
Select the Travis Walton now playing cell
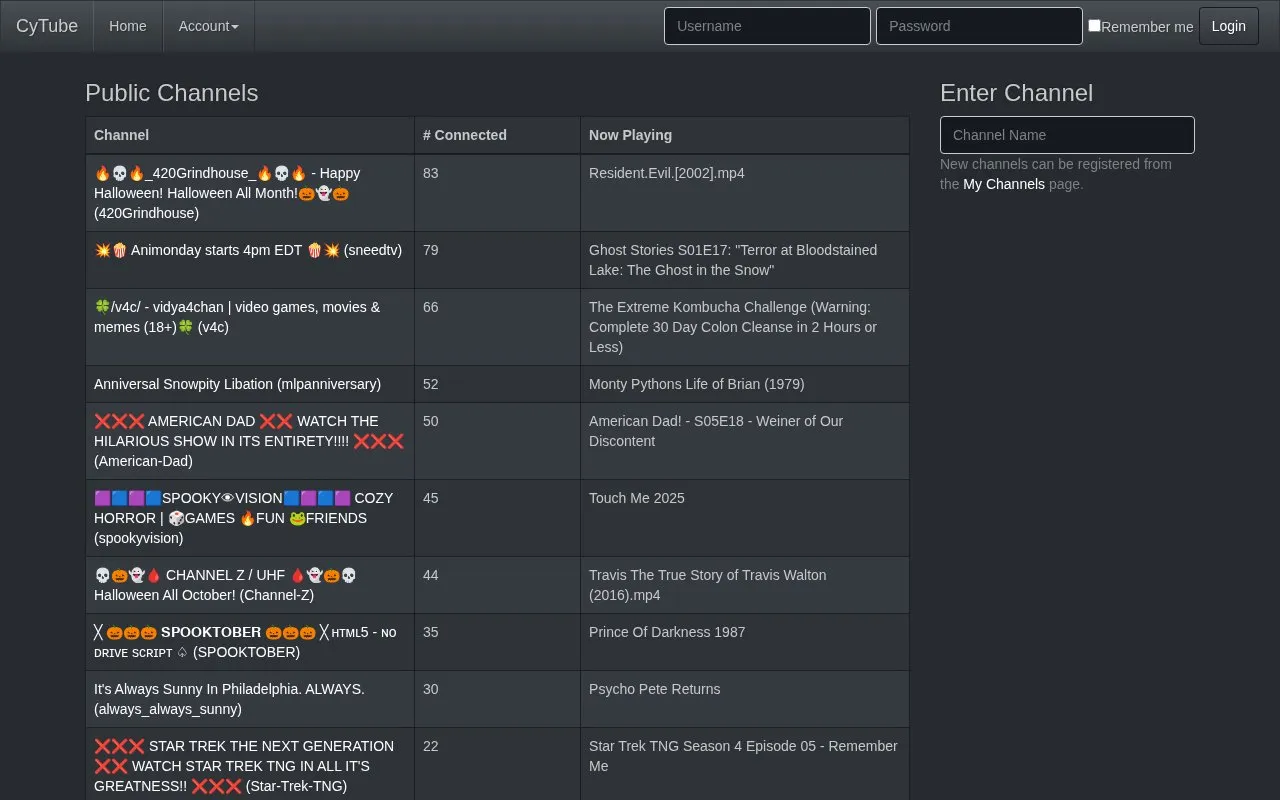[x=745, y=585]
